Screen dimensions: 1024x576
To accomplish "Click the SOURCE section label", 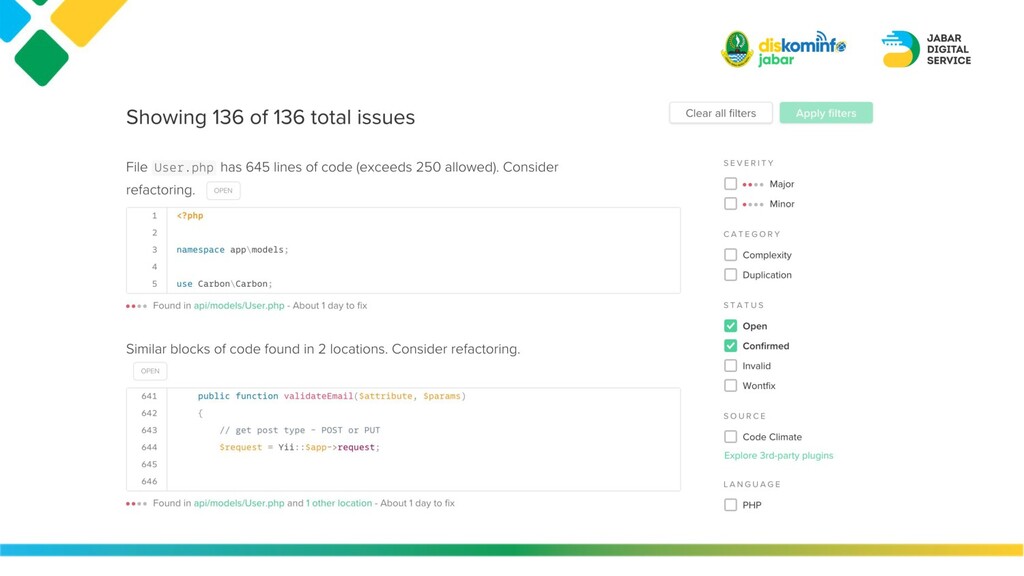I will (744, 416).
